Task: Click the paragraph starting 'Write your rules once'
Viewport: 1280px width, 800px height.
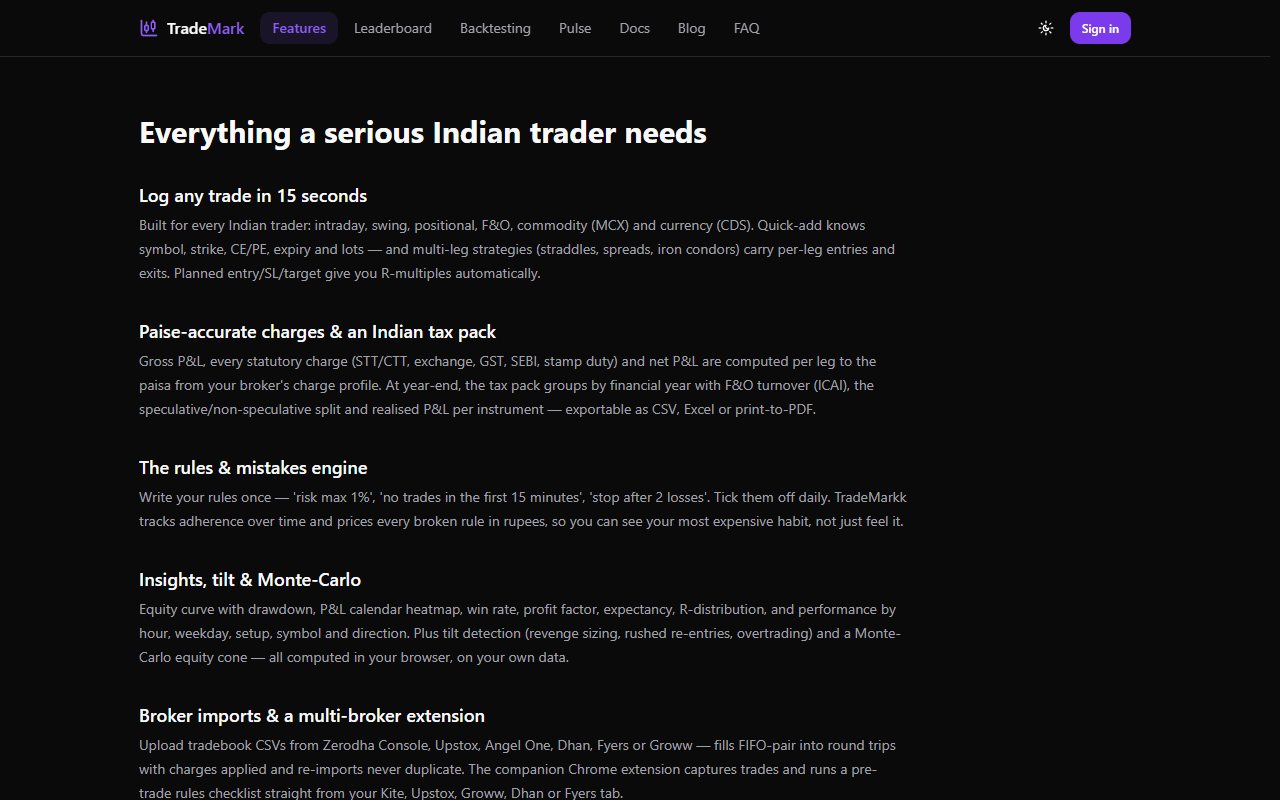Action: [x=523, y=509]
